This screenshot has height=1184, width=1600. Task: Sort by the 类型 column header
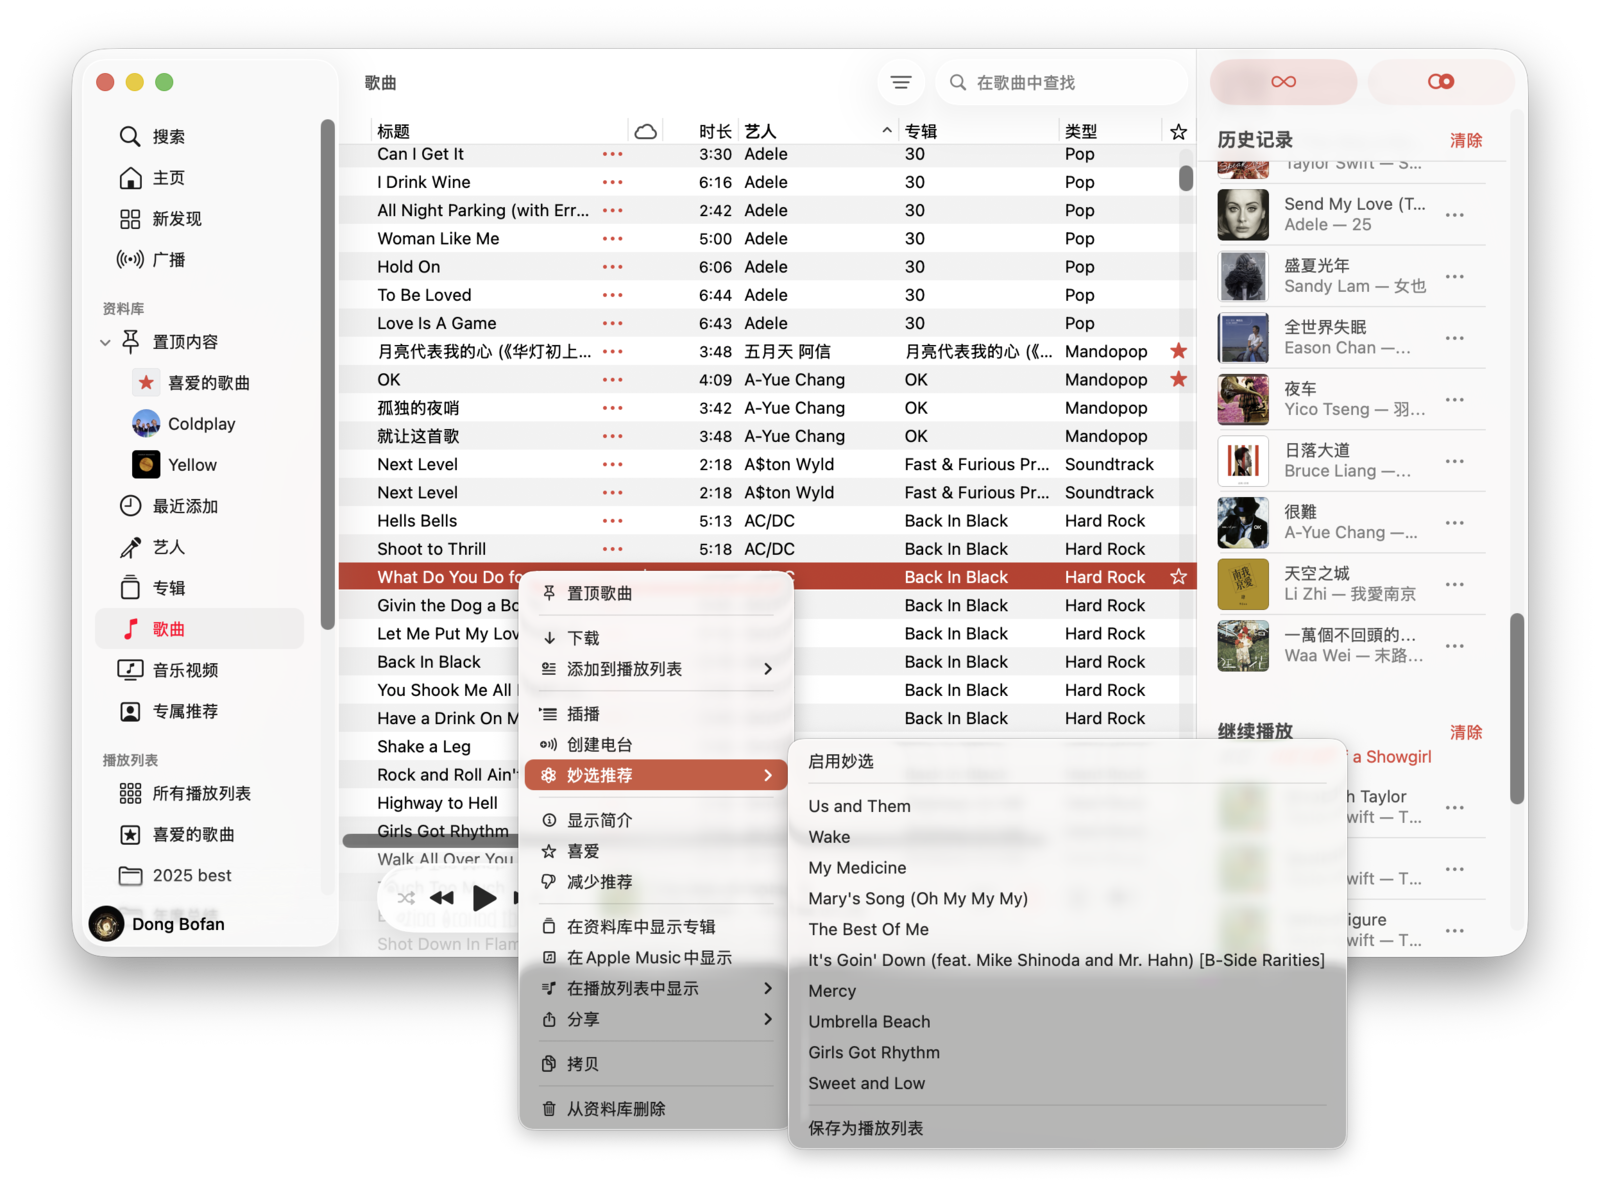tap(1081, 131)
